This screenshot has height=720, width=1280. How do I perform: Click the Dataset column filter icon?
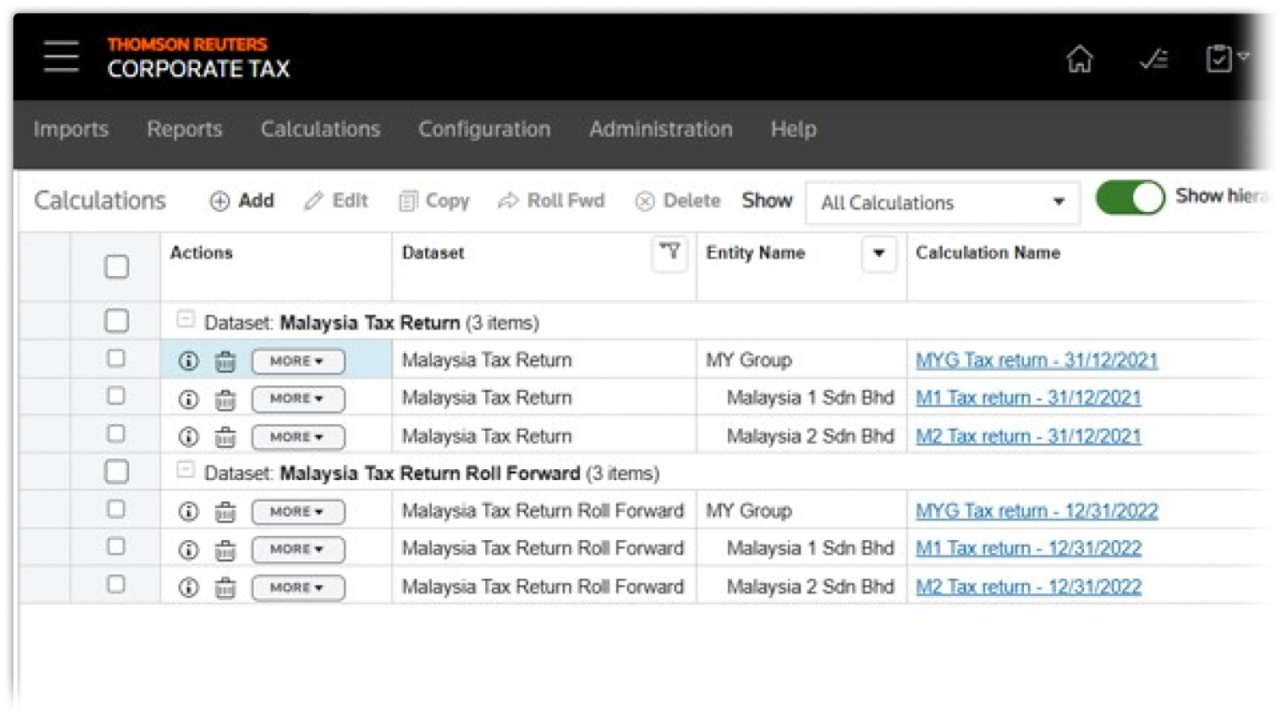pos(671,253)
